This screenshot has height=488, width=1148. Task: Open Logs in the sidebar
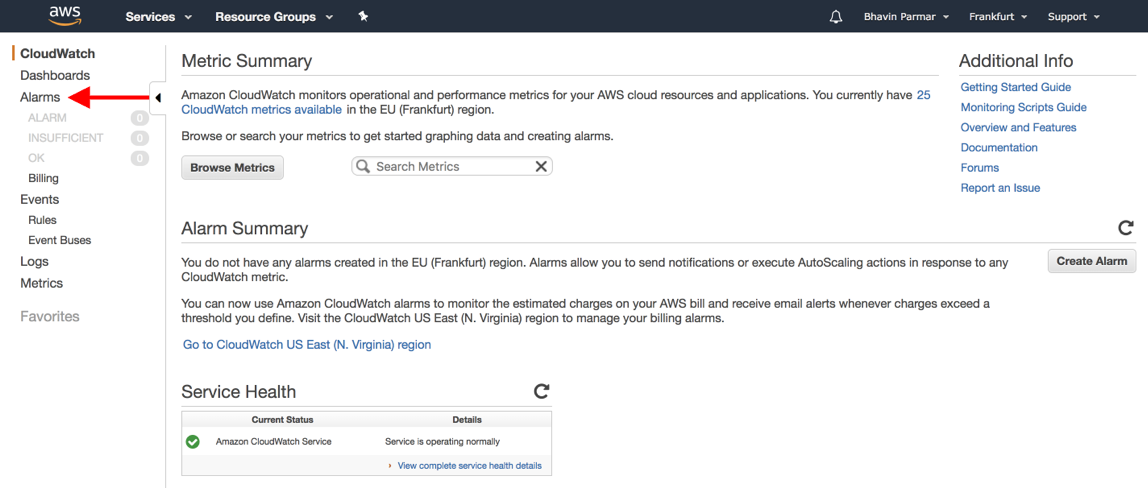[x=34, y=261]
